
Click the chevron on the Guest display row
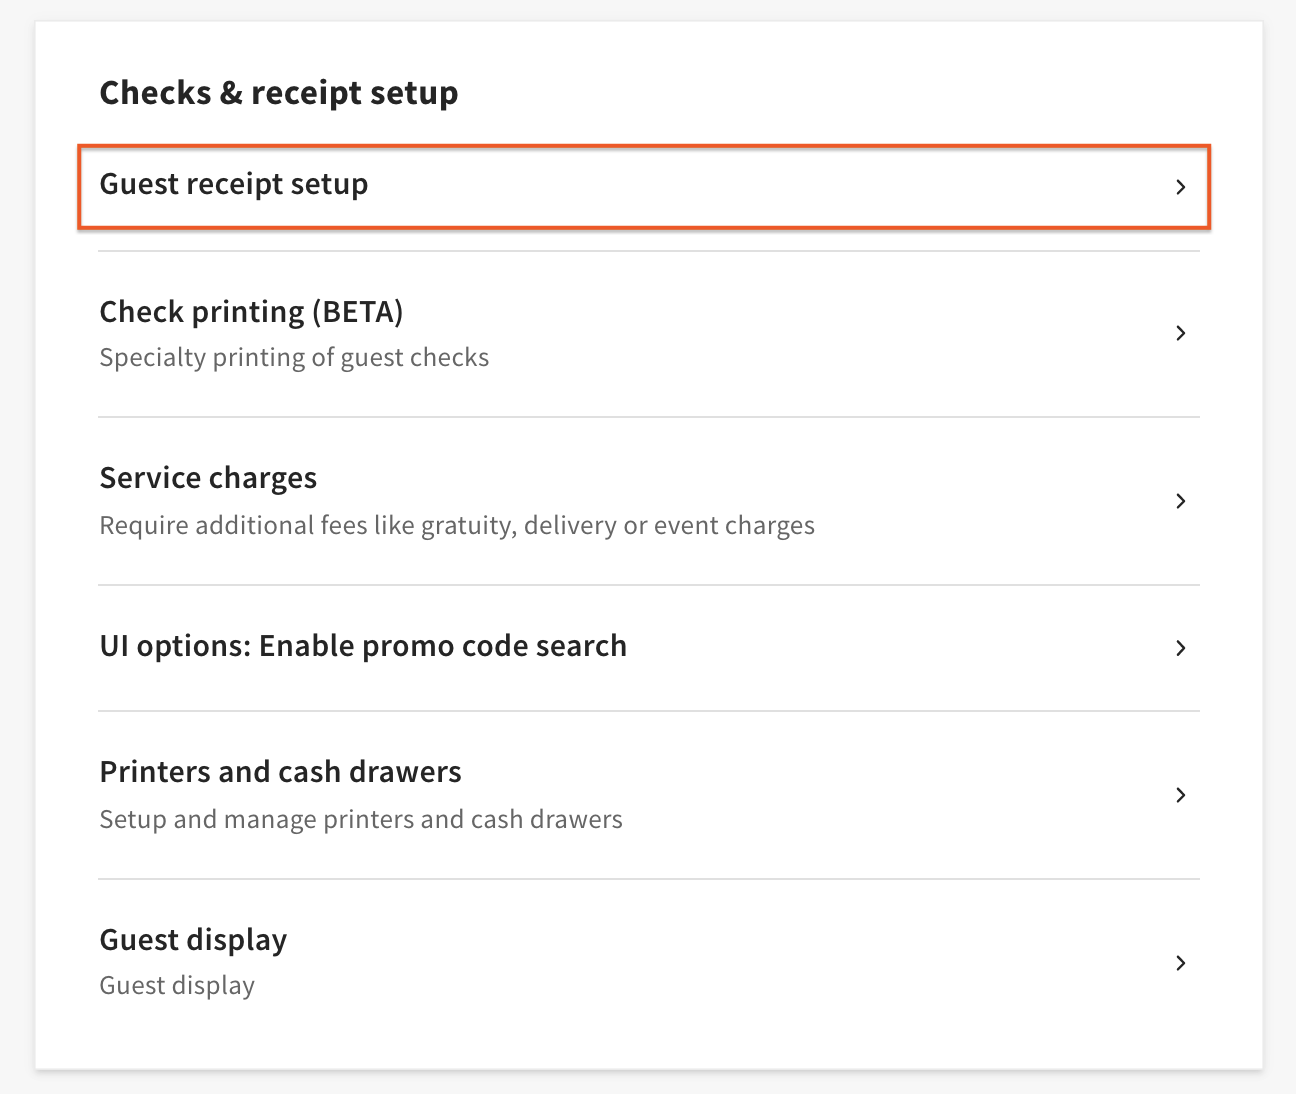pyautogui.click(x=1180, y=963)
